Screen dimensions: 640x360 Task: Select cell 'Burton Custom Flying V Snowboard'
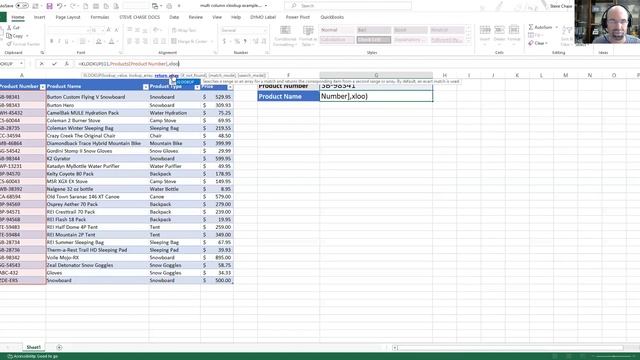click(97, 97)
